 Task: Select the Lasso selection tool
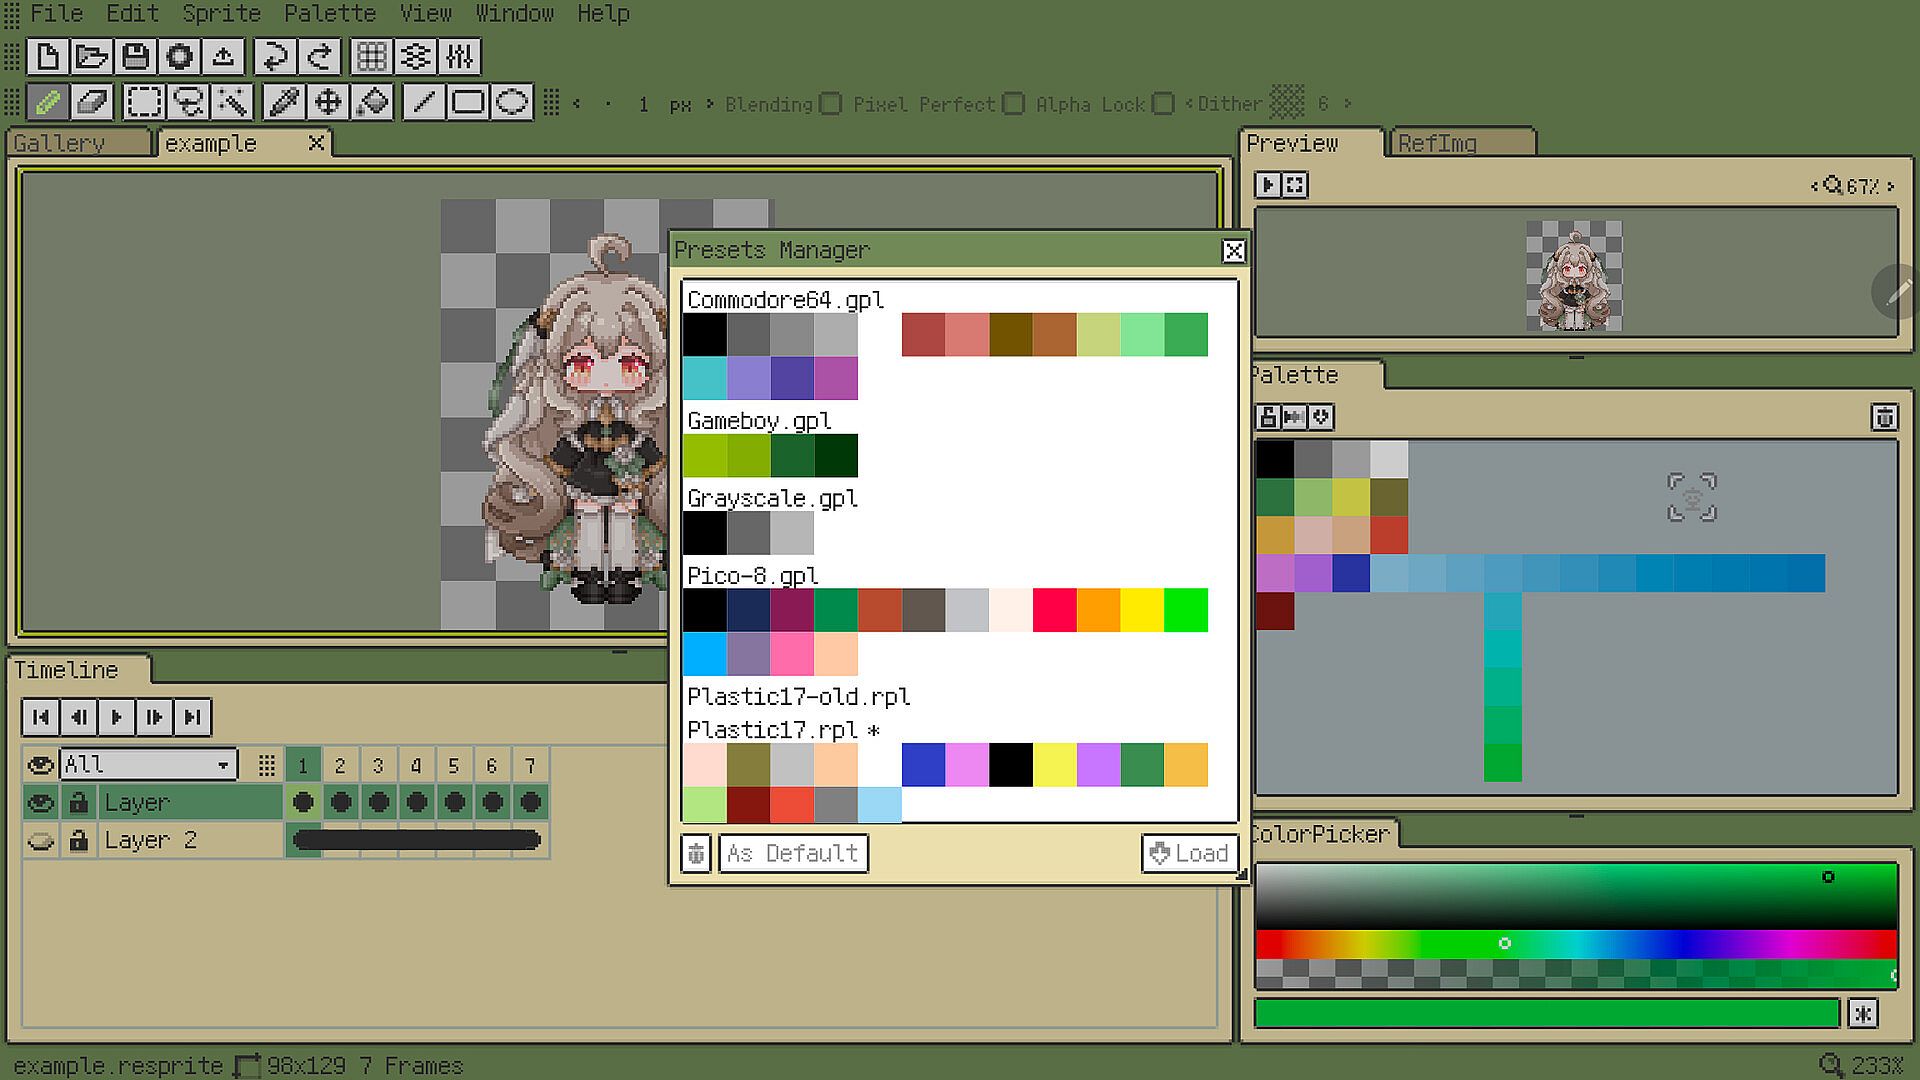point(188,102)
